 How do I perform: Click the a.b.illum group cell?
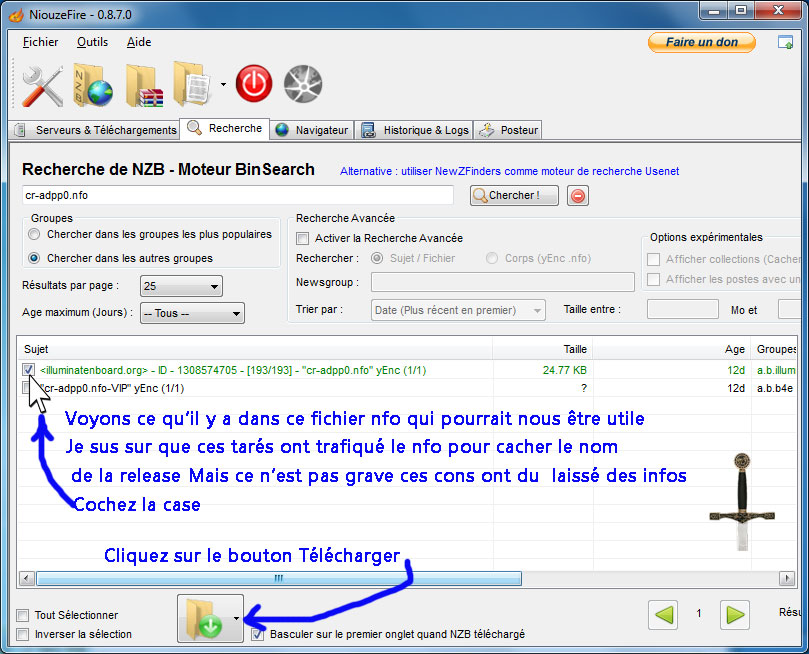click(776, 370)
